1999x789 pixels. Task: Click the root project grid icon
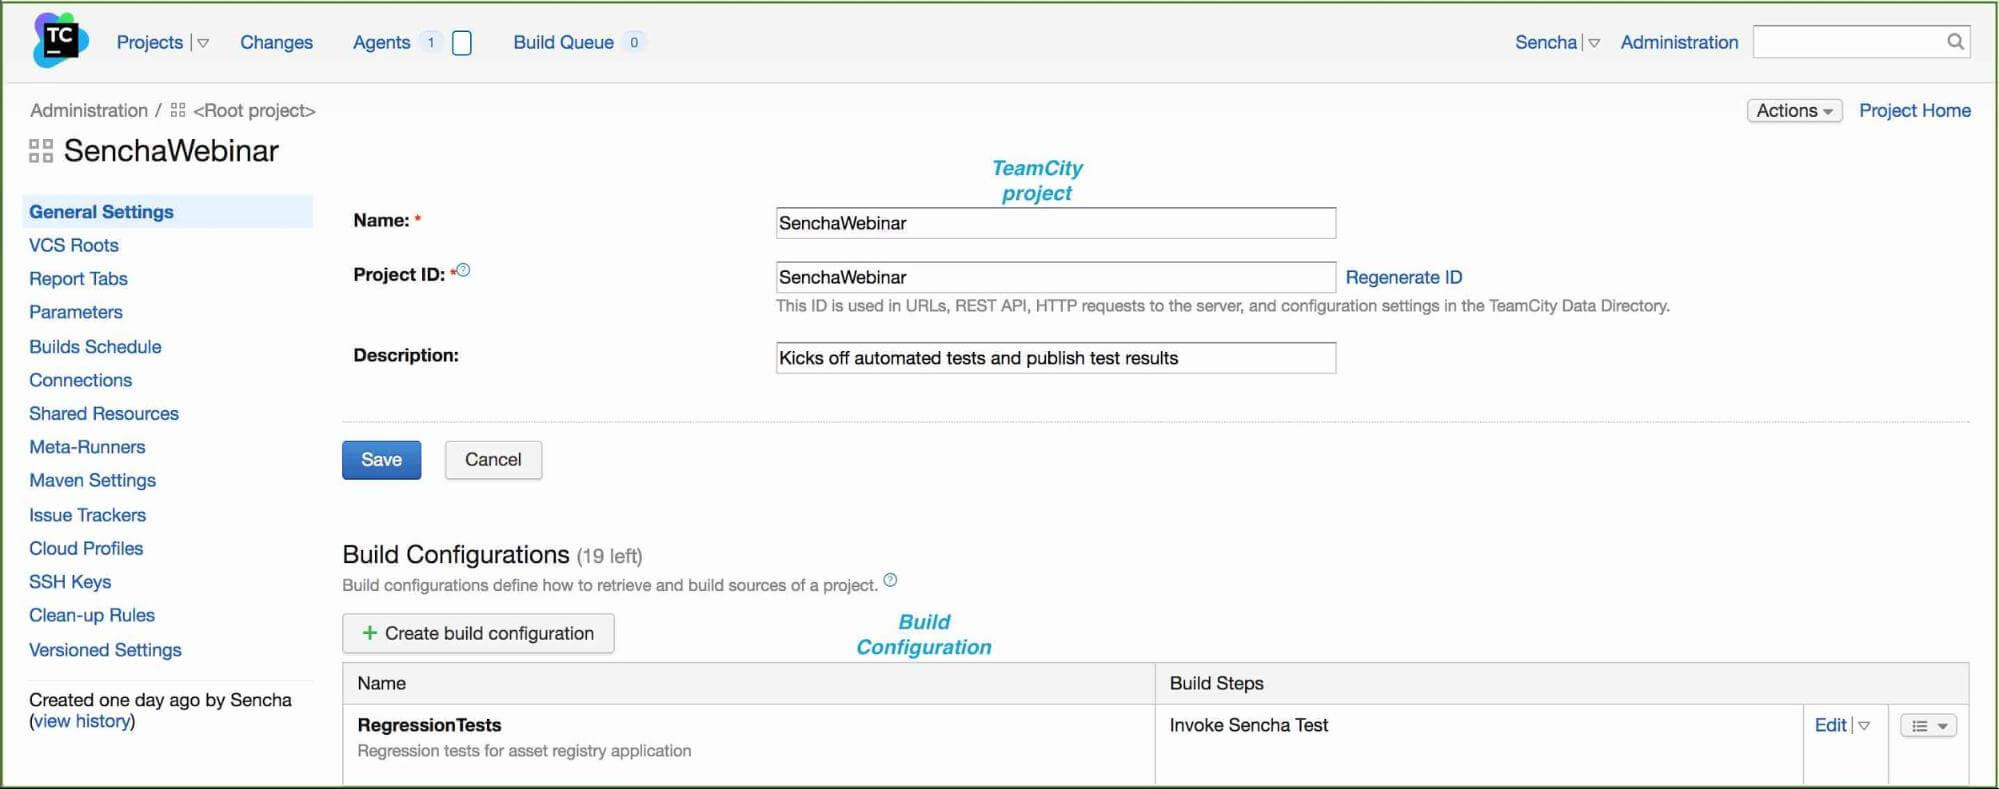[178, 110]
